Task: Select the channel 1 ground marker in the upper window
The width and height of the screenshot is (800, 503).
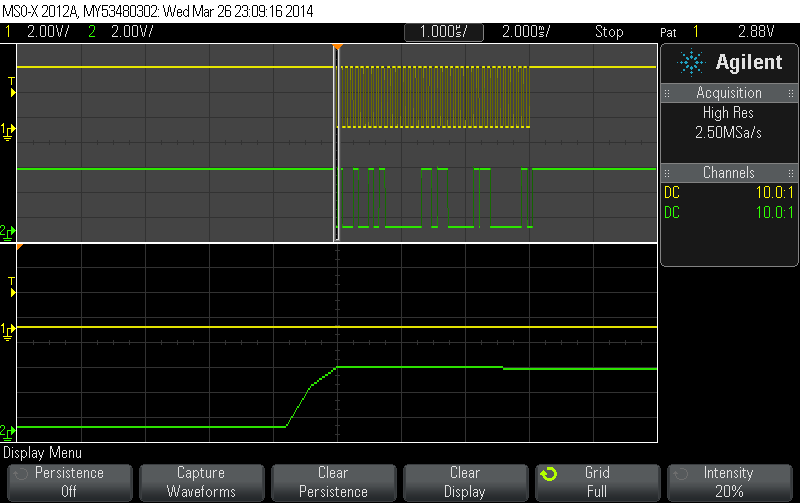Action: pos(9,130)
